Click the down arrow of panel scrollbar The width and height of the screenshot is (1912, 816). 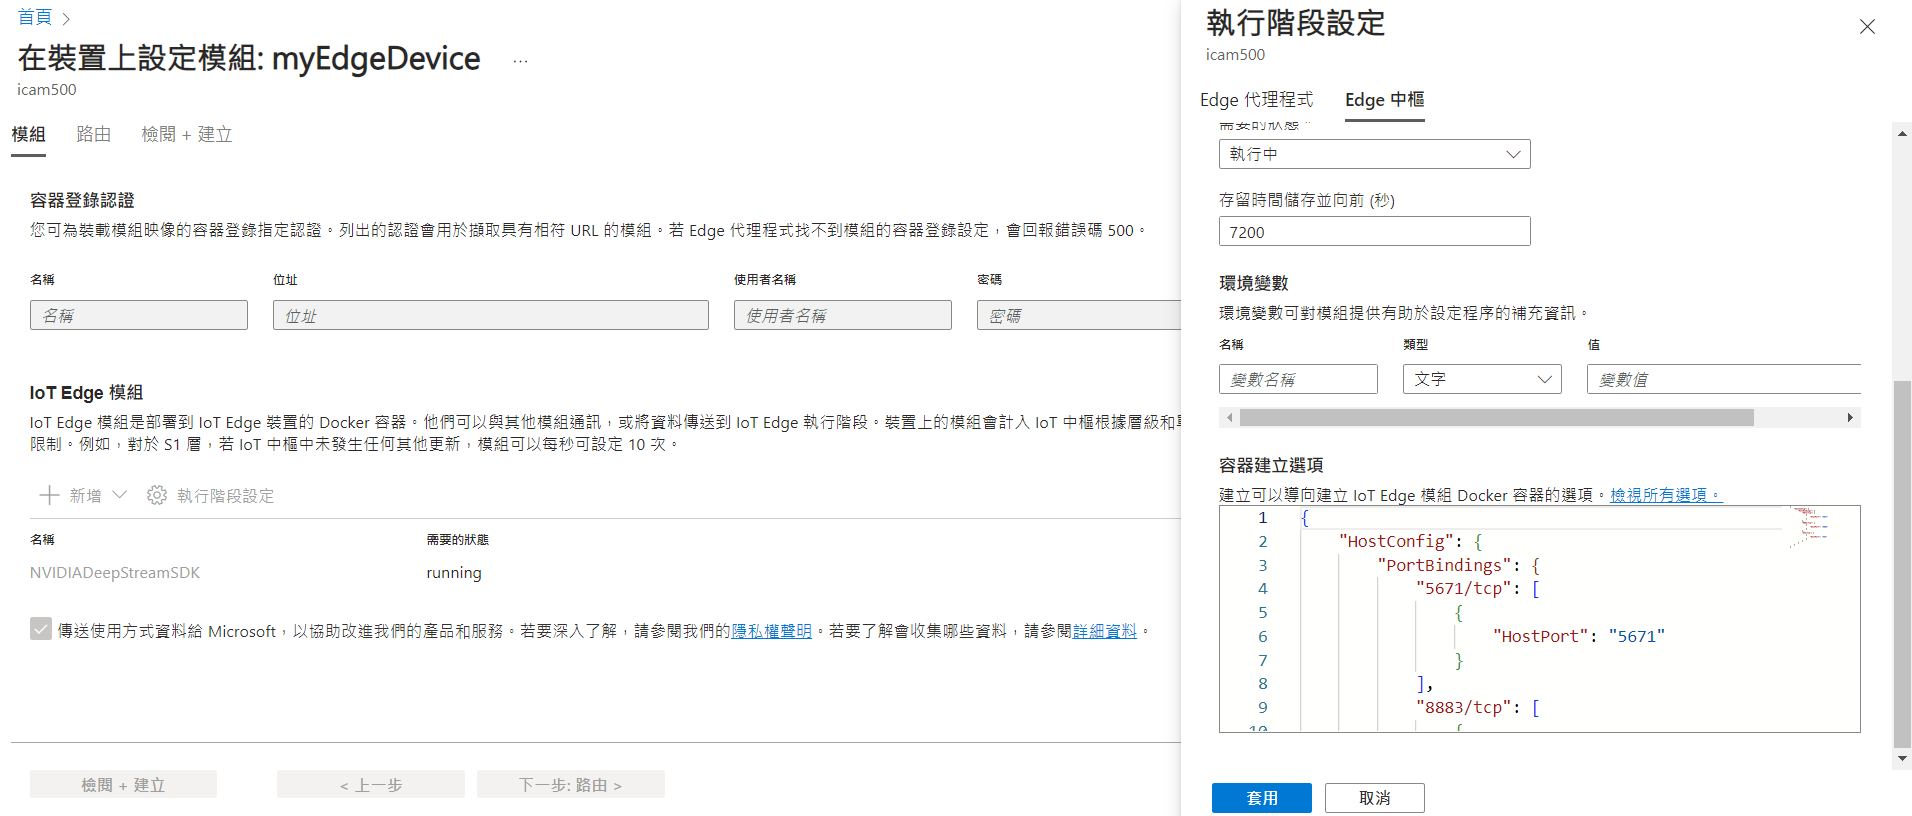[1902, 759]
